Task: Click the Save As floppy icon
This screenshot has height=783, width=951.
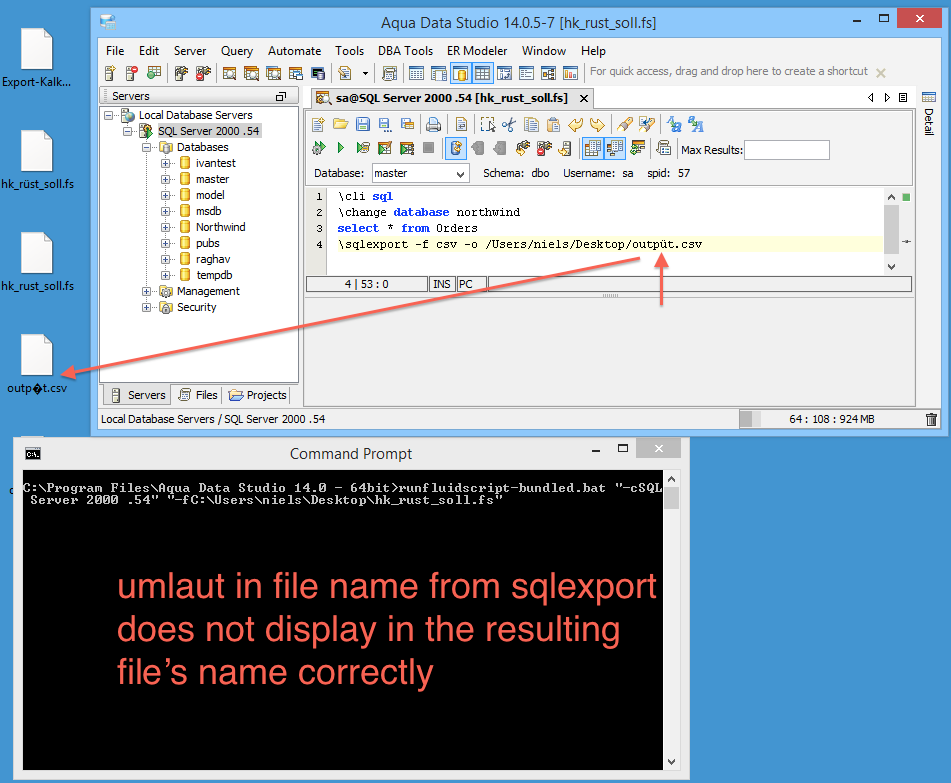Action: coord(385,124)
